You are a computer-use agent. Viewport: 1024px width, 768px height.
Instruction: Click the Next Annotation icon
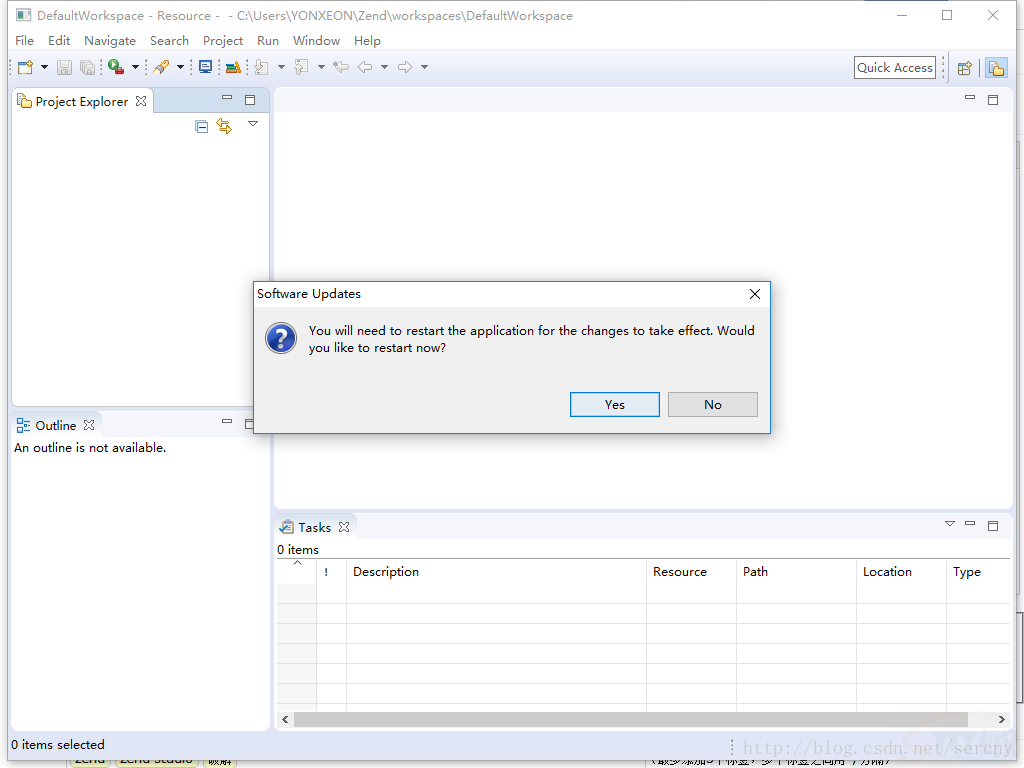[261, 67]
